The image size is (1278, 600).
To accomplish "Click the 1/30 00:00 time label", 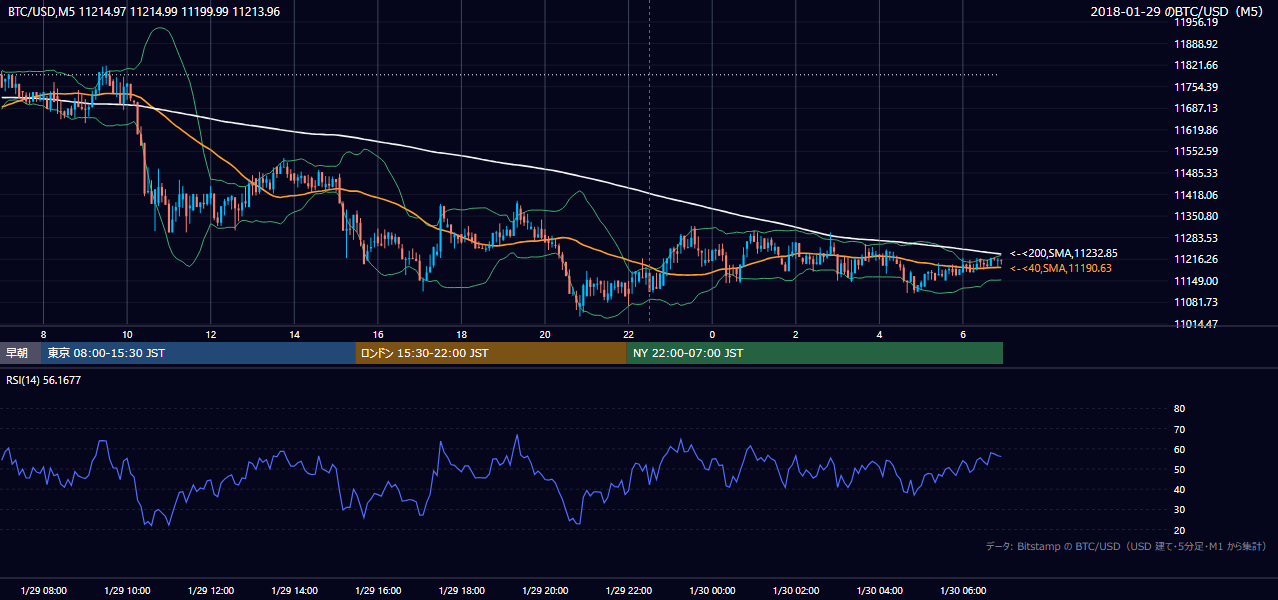I will coord(712,590).
